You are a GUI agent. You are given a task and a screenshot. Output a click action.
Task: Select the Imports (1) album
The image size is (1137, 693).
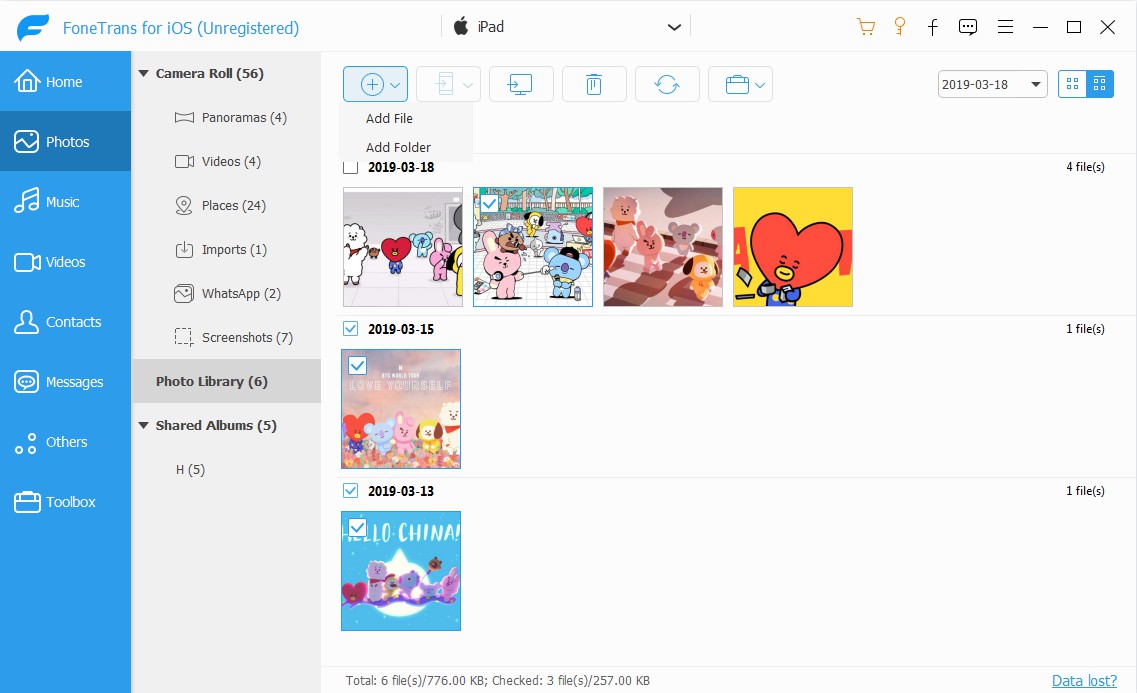point(220,249)
